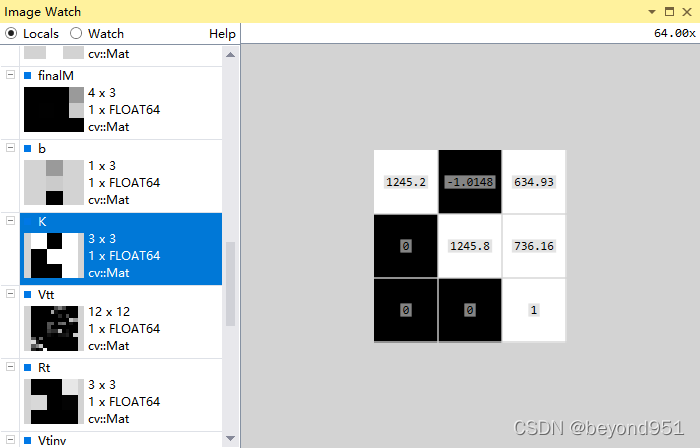
Task: Click the 12 x 12 size text
Action: [109, 311]
